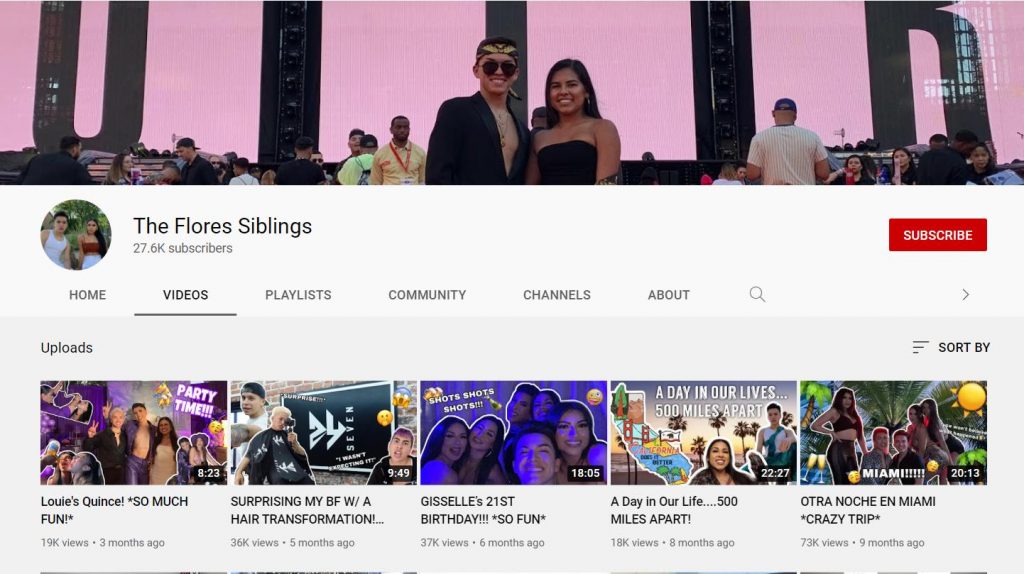The height and width of the screenshot is (574, 1024).
Task: View the About tab
Action: pyautogui.click(x=669, y=295)
